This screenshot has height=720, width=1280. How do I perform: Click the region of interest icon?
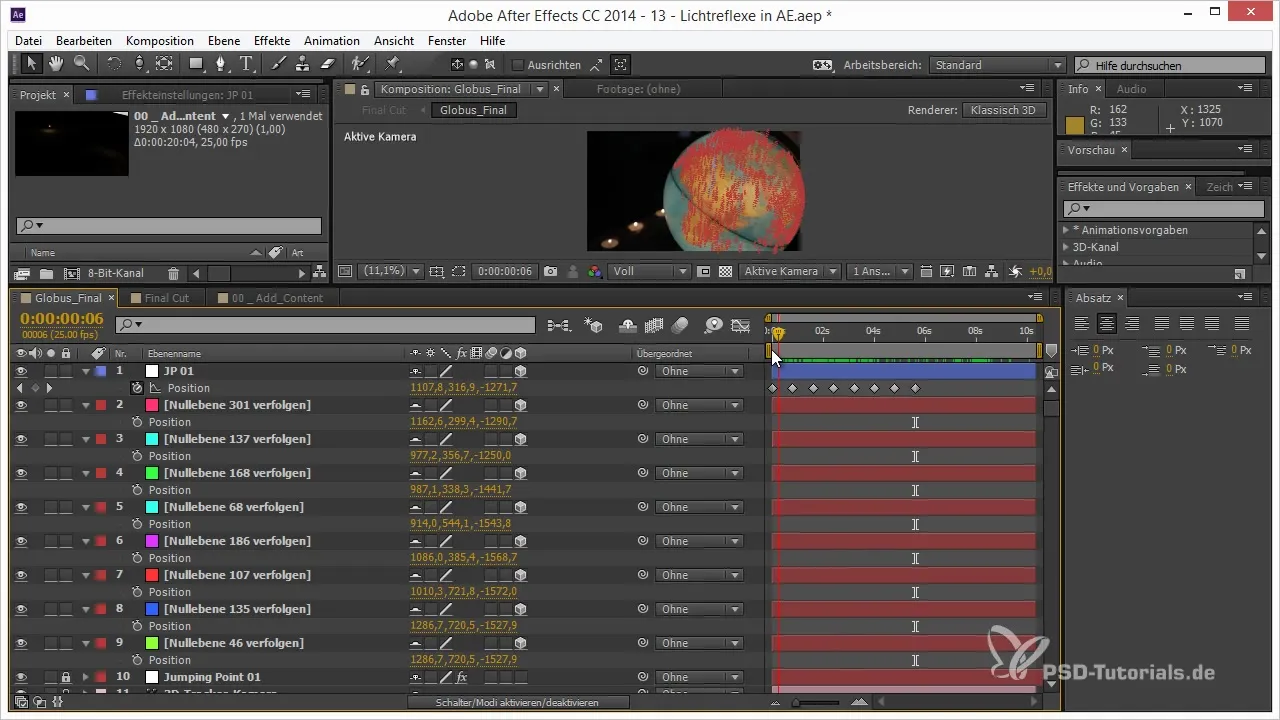[x=459, y=271]
